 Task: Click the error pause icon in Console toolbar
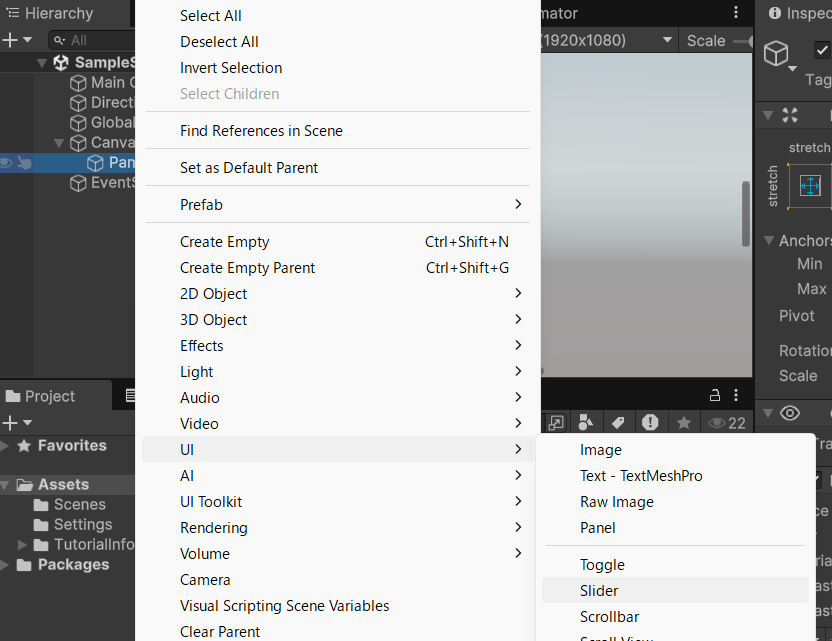[649, 423]
